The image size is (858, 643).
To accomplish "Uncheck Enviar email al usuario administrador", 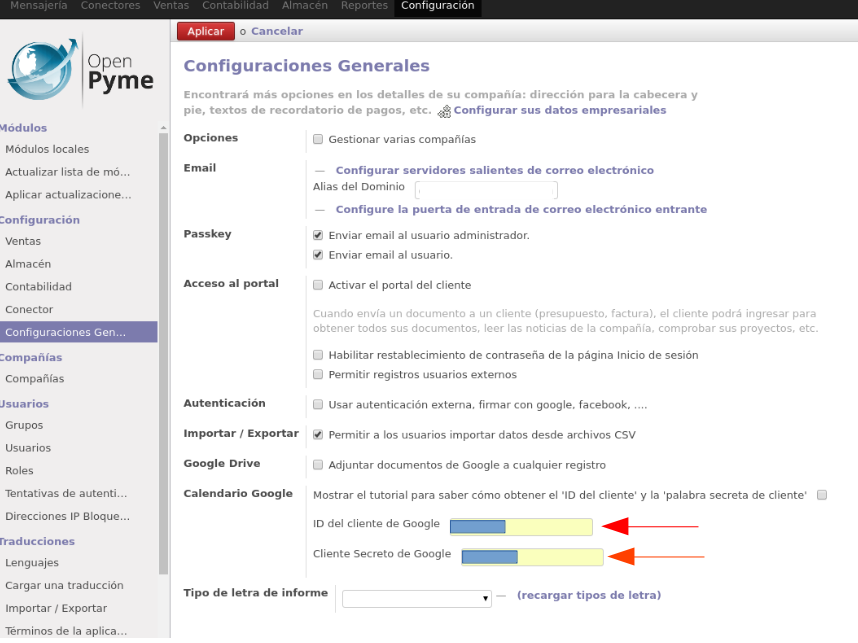I will 318,235.
